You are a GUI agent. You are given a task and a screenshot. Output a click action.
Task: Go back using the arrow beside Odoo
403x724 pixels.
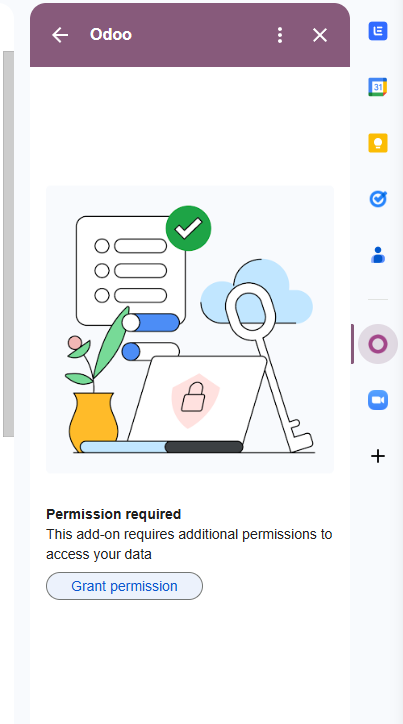click(60, 35)
